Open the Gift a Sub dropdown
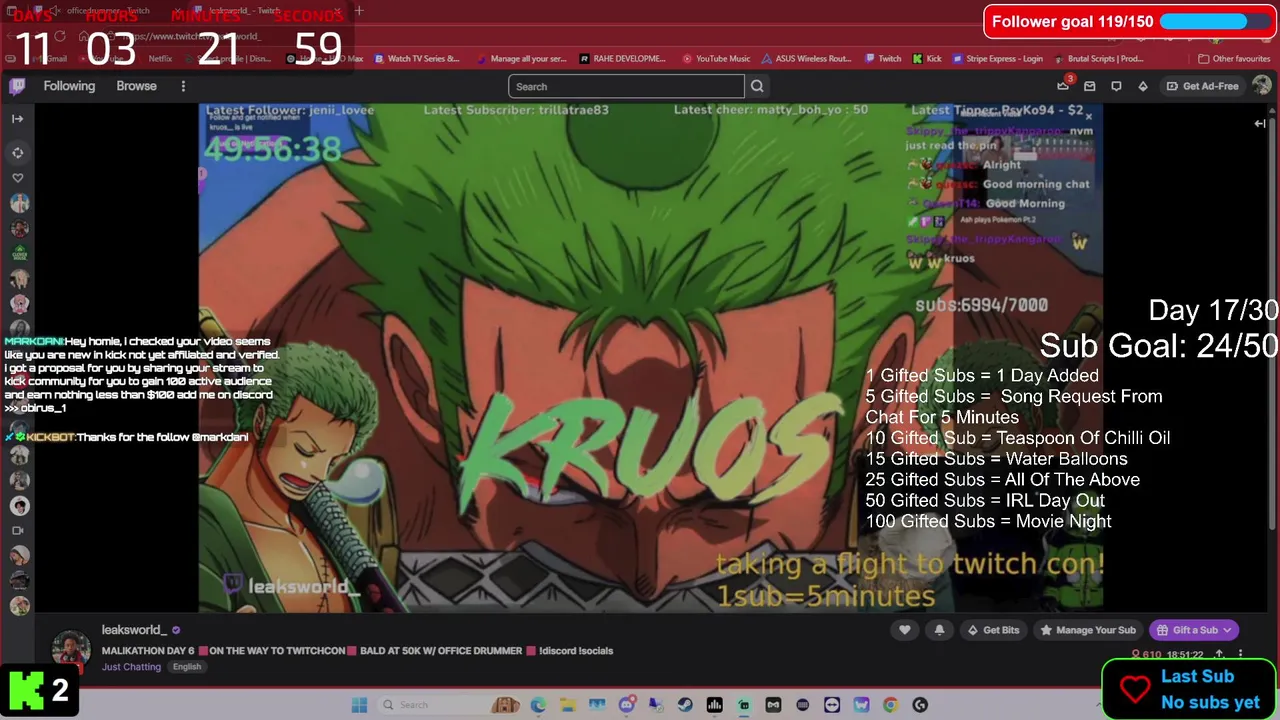 (x=1194, y=630)
